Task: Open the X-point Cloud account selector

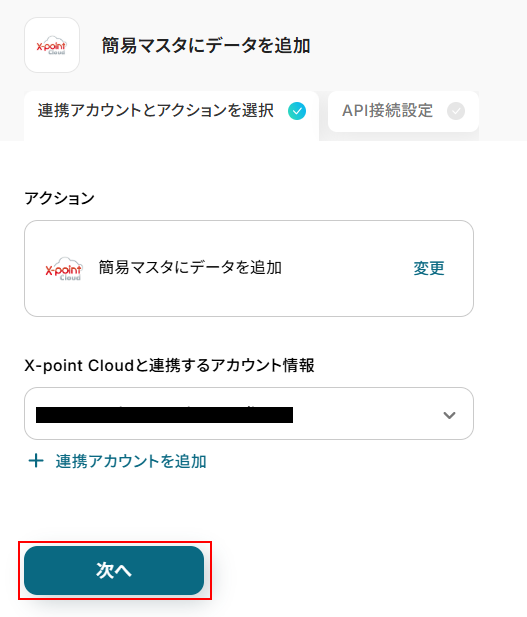Action: point(249,414)
